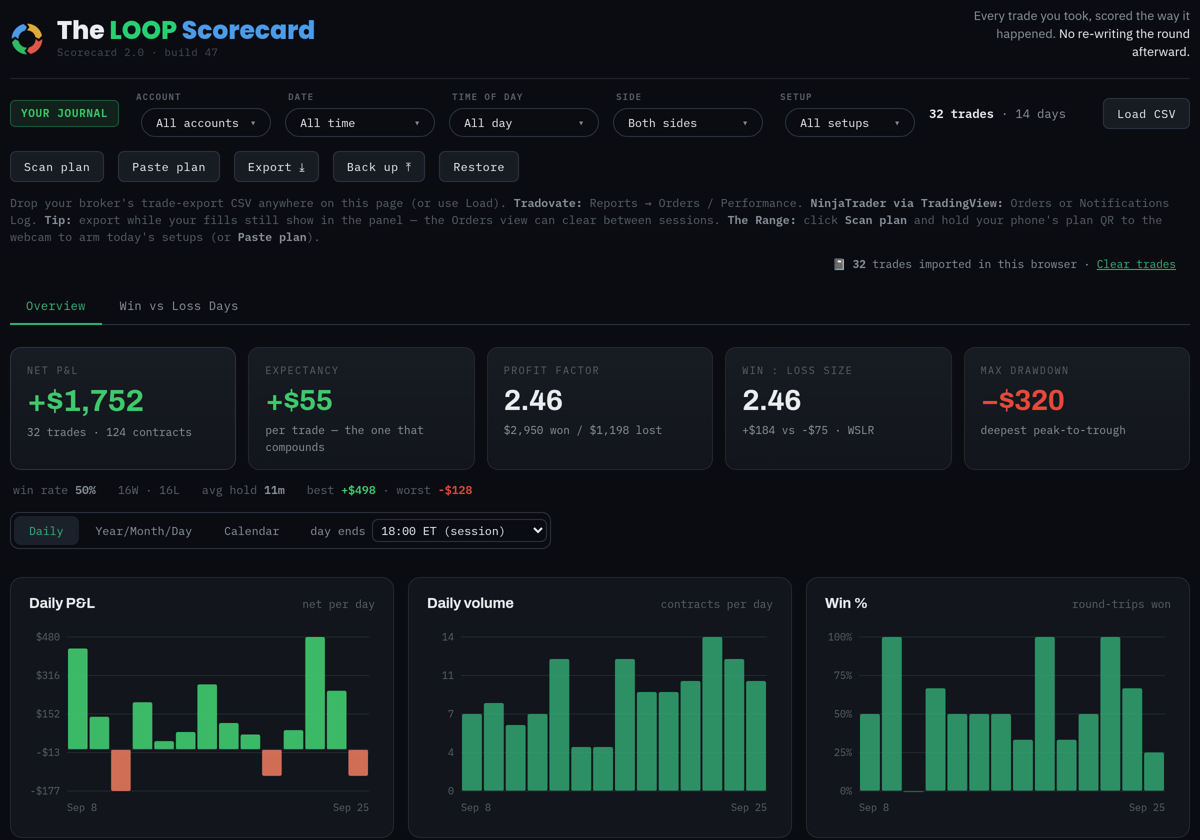Click the Clear trades link

[1136, 264]
